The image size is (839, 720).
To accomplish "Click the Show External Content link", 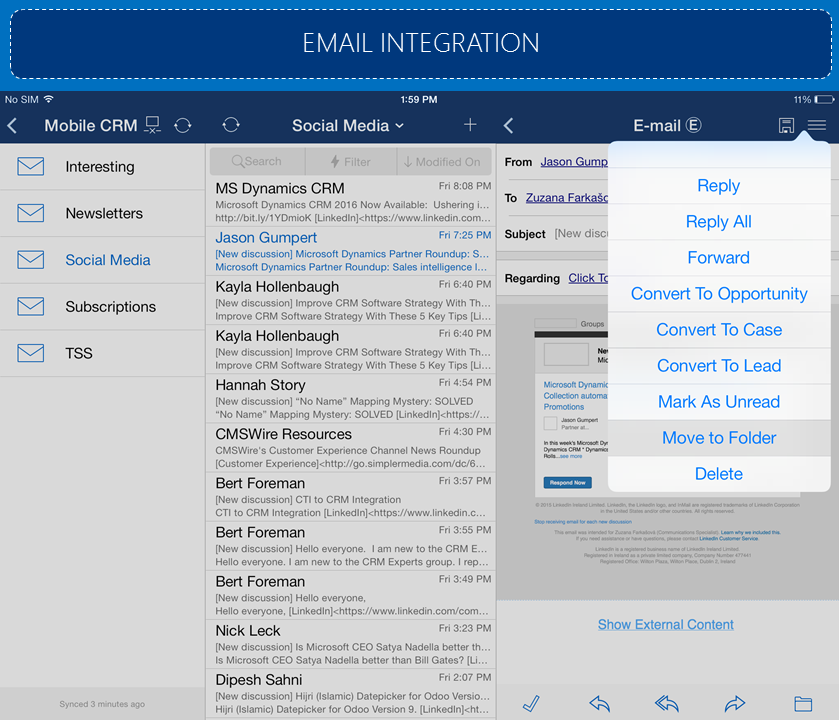I will click(x=665, y=624).
